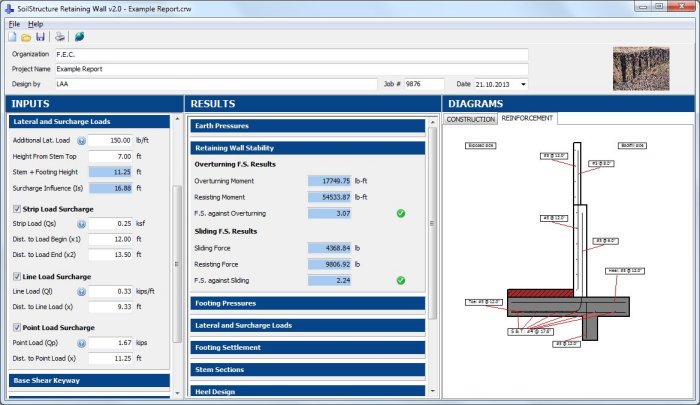This screenshot has height=405, width=700.
Task: Disable the Point Load Surcharge checkbox
Action: [16, 327]
